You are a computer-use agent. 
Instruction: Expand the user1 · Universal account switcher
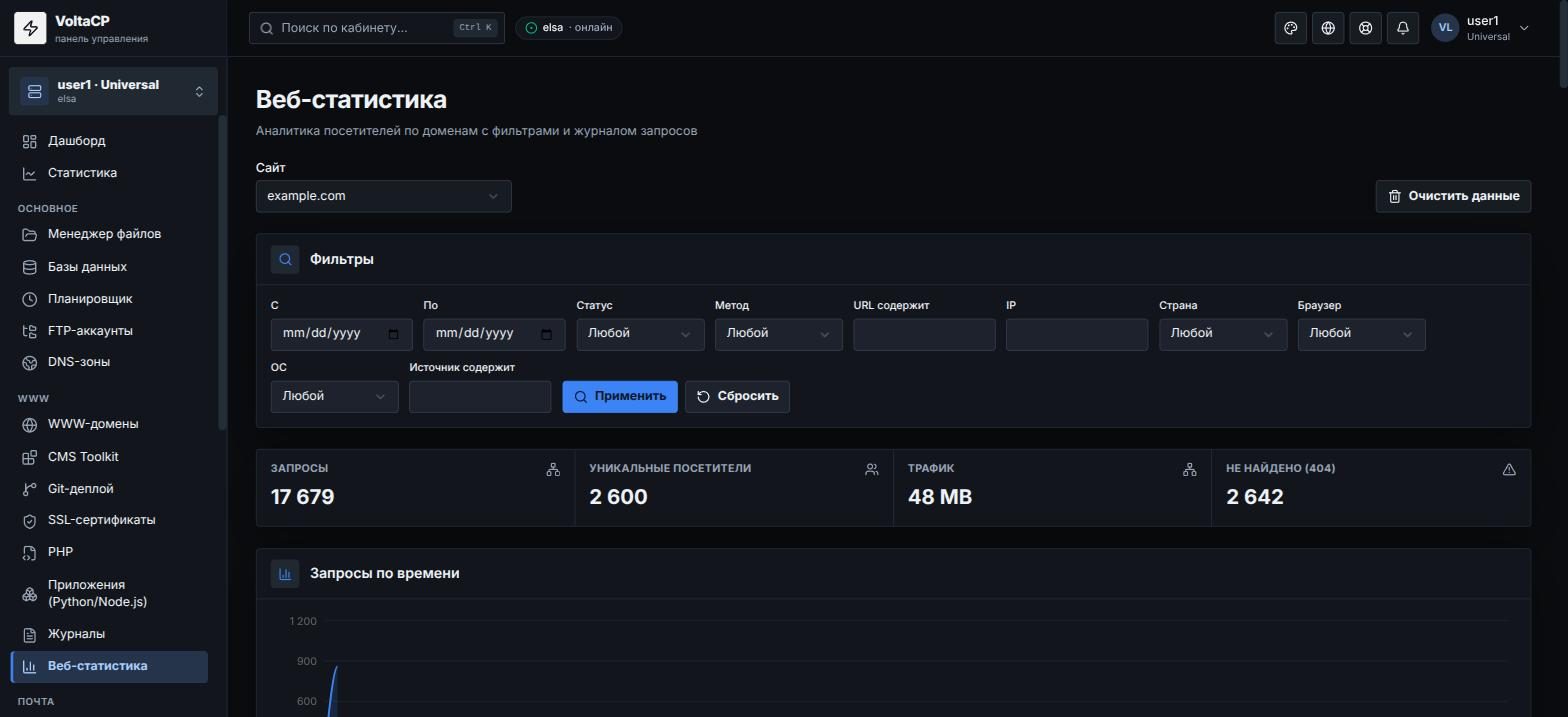point(113,91)
